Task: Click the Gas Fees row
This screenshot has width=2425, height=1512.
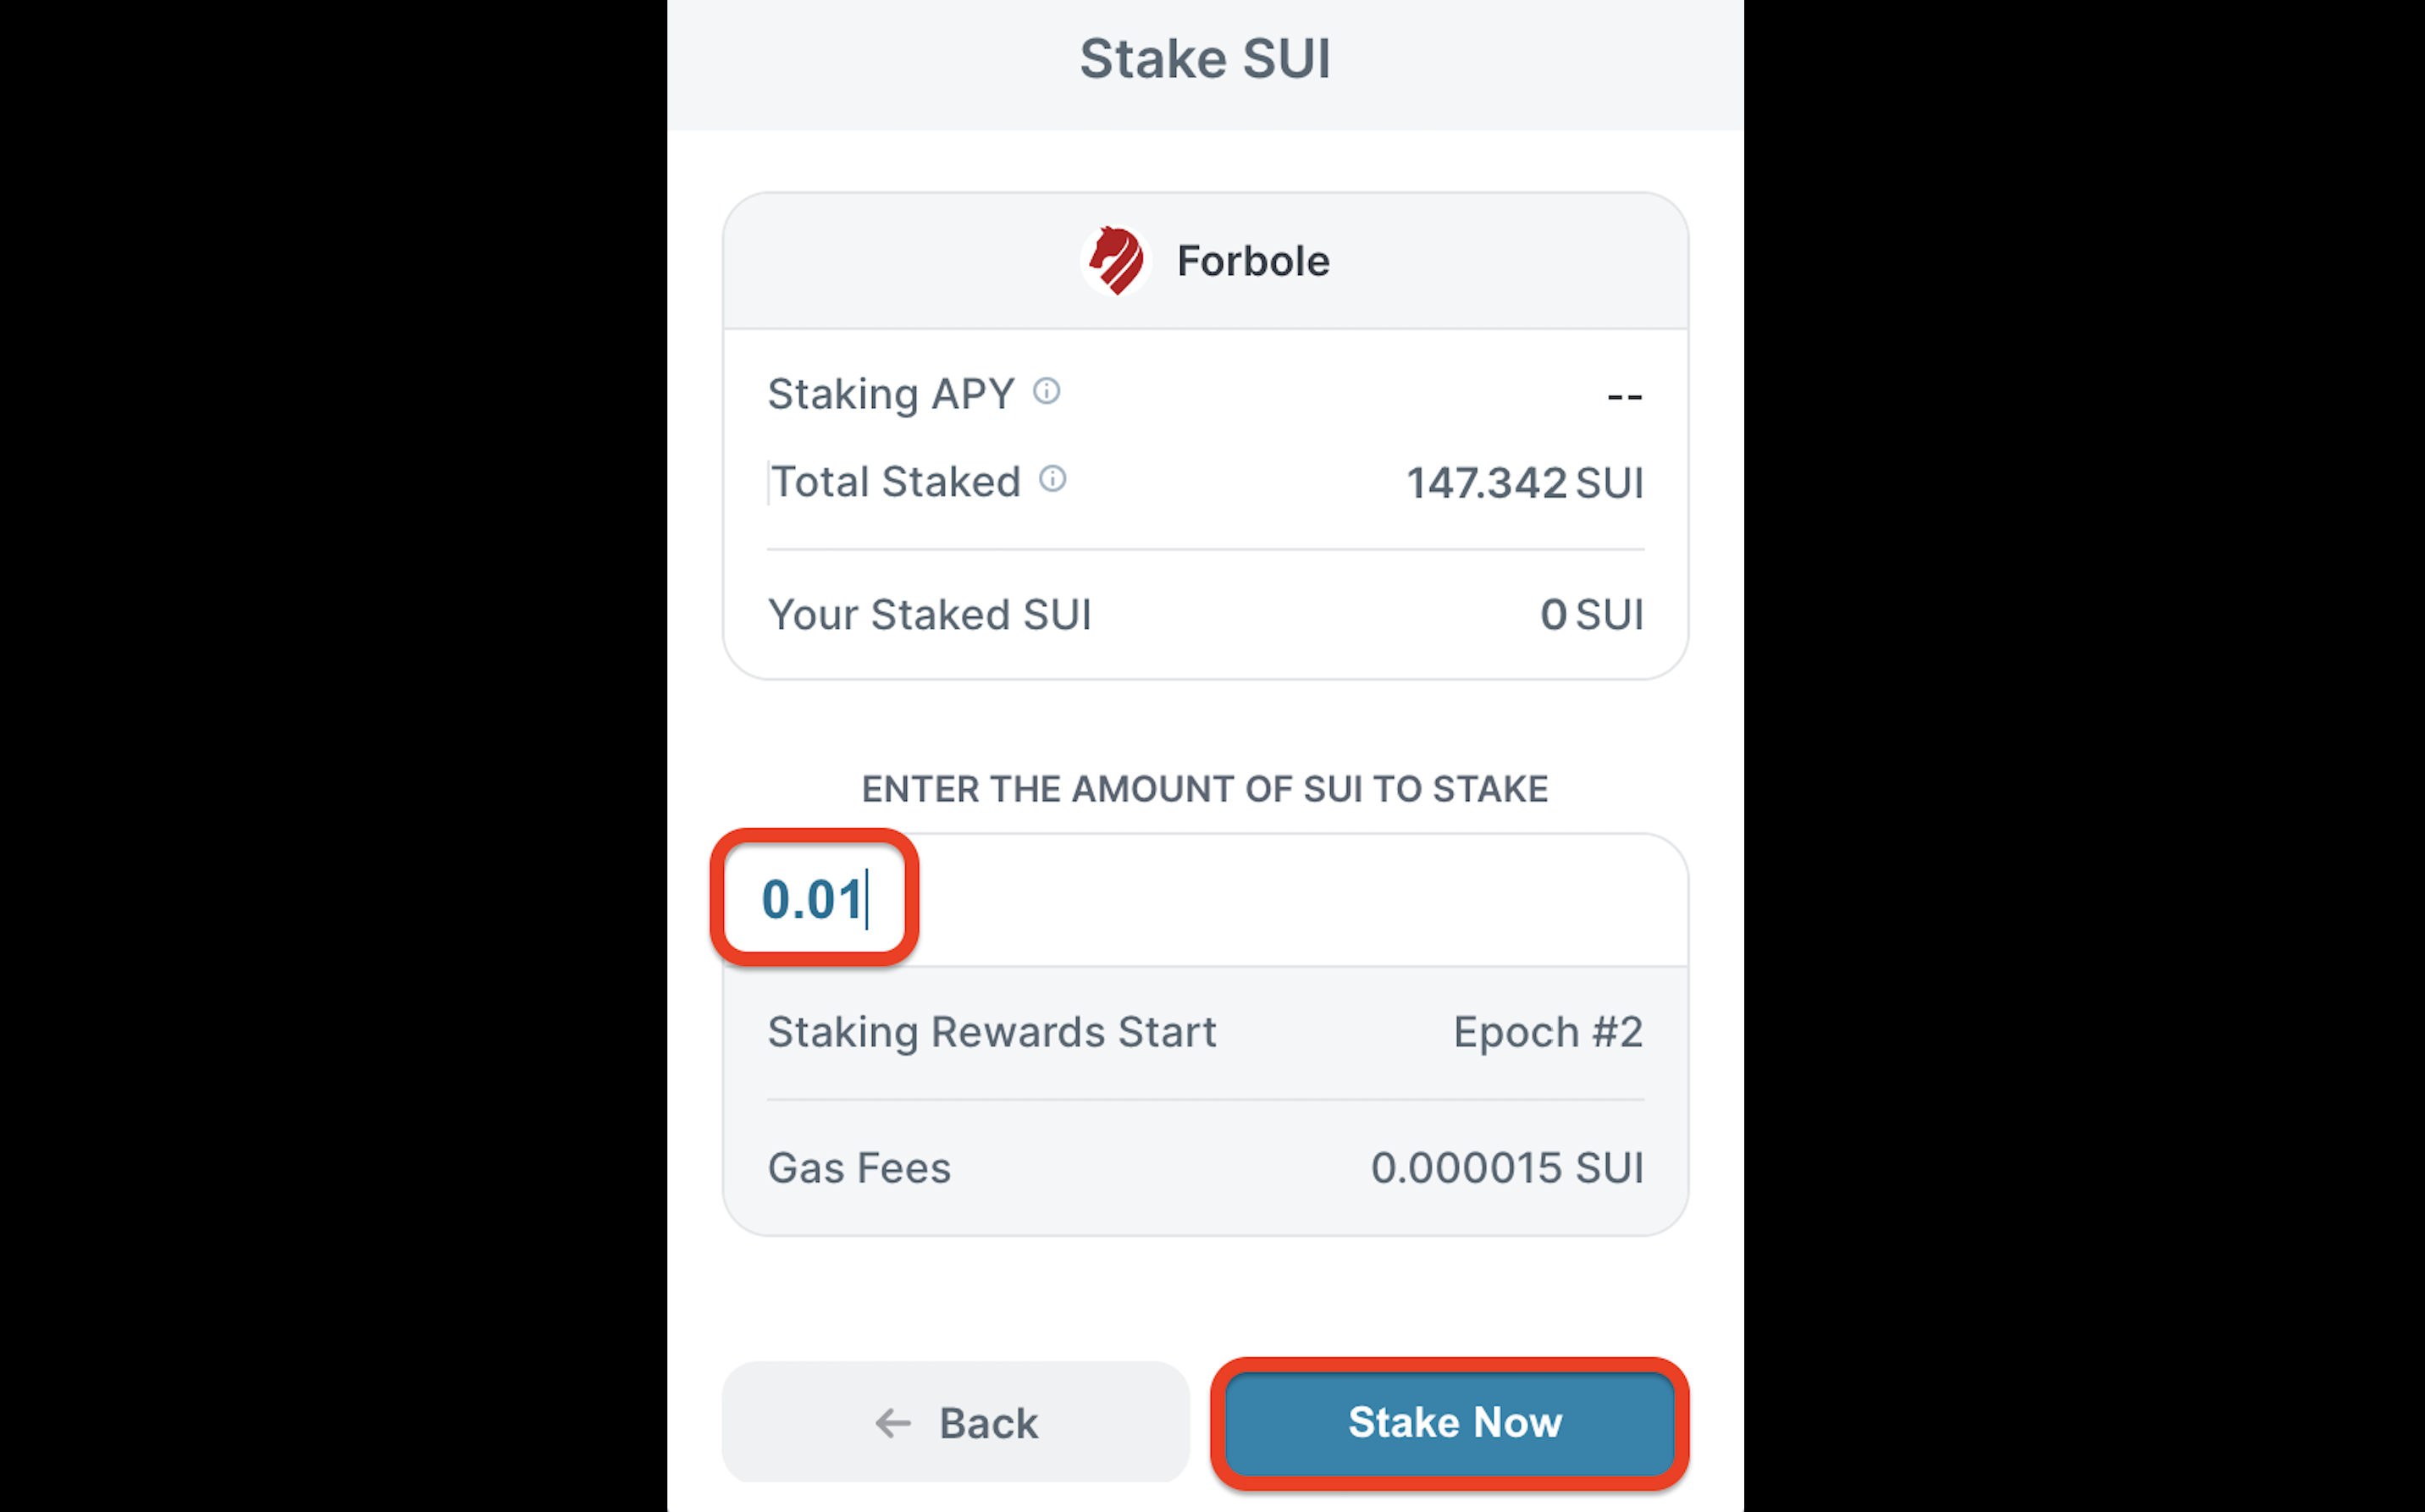Action: 1204,1167
